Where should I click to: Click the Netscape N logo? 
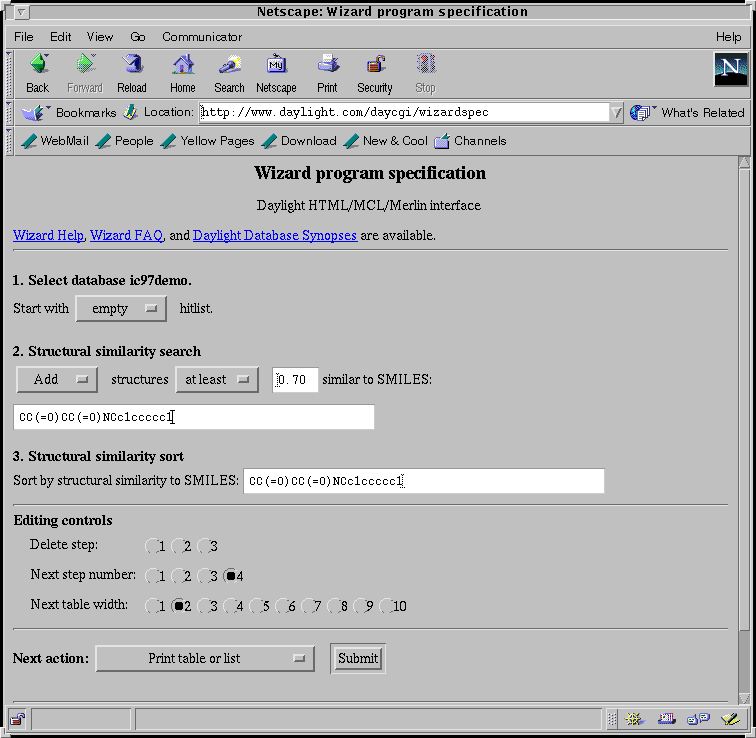pos(729,69)
